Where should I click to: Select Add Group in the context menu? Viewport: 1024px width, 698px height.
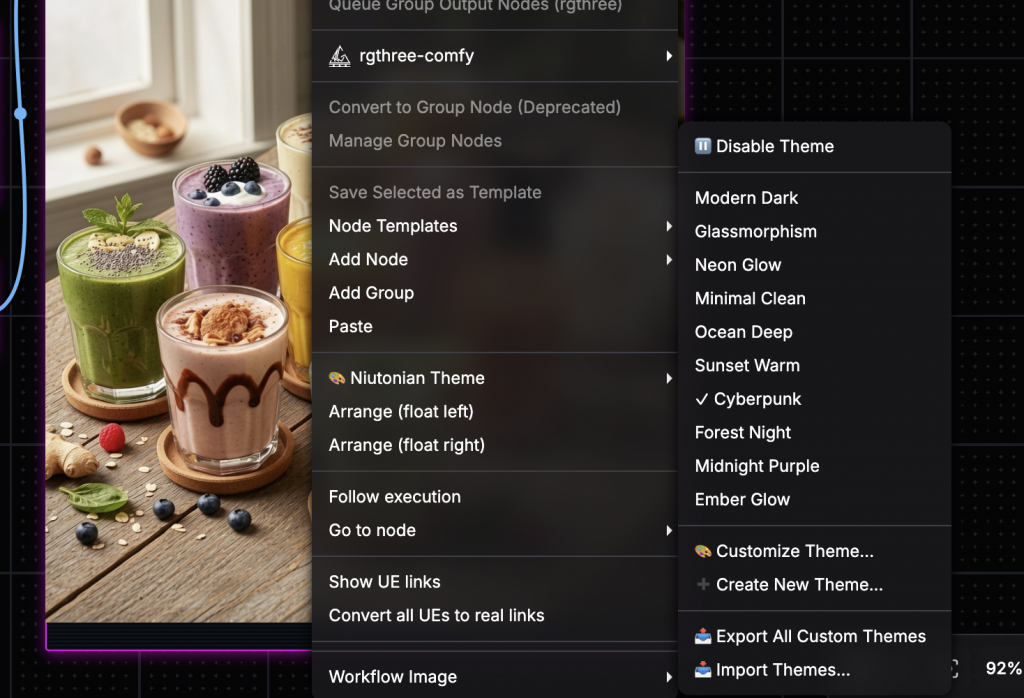pos(371,293)
